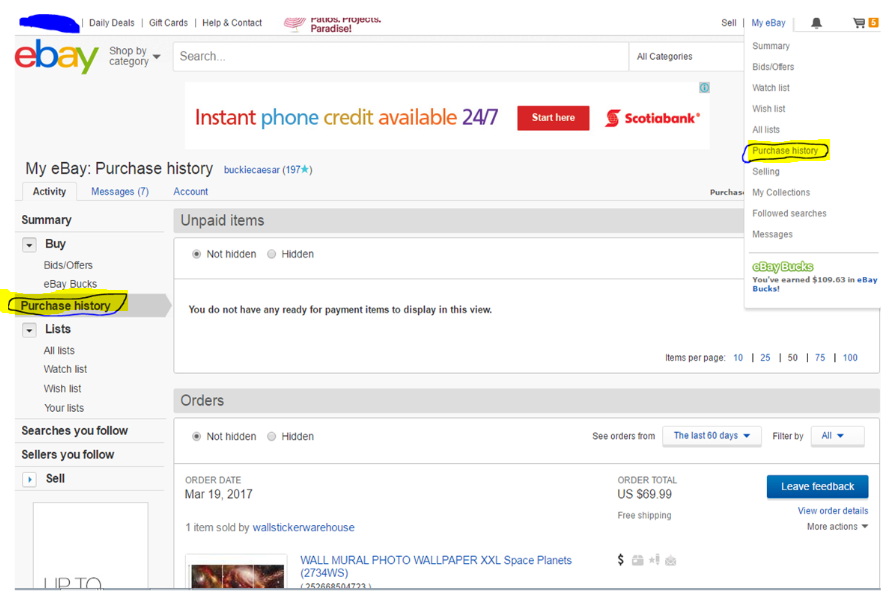
Task: Open Purchase history in left sidebar
Action: 65,306
